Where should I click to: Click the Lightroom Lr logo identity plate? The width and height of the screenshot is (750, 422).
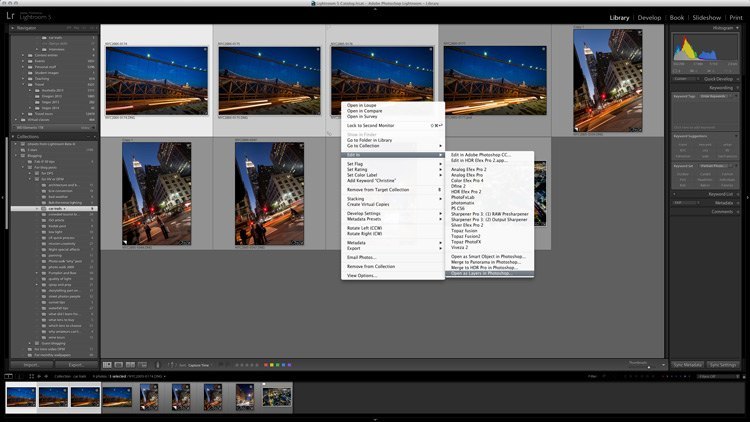point(11,16)
